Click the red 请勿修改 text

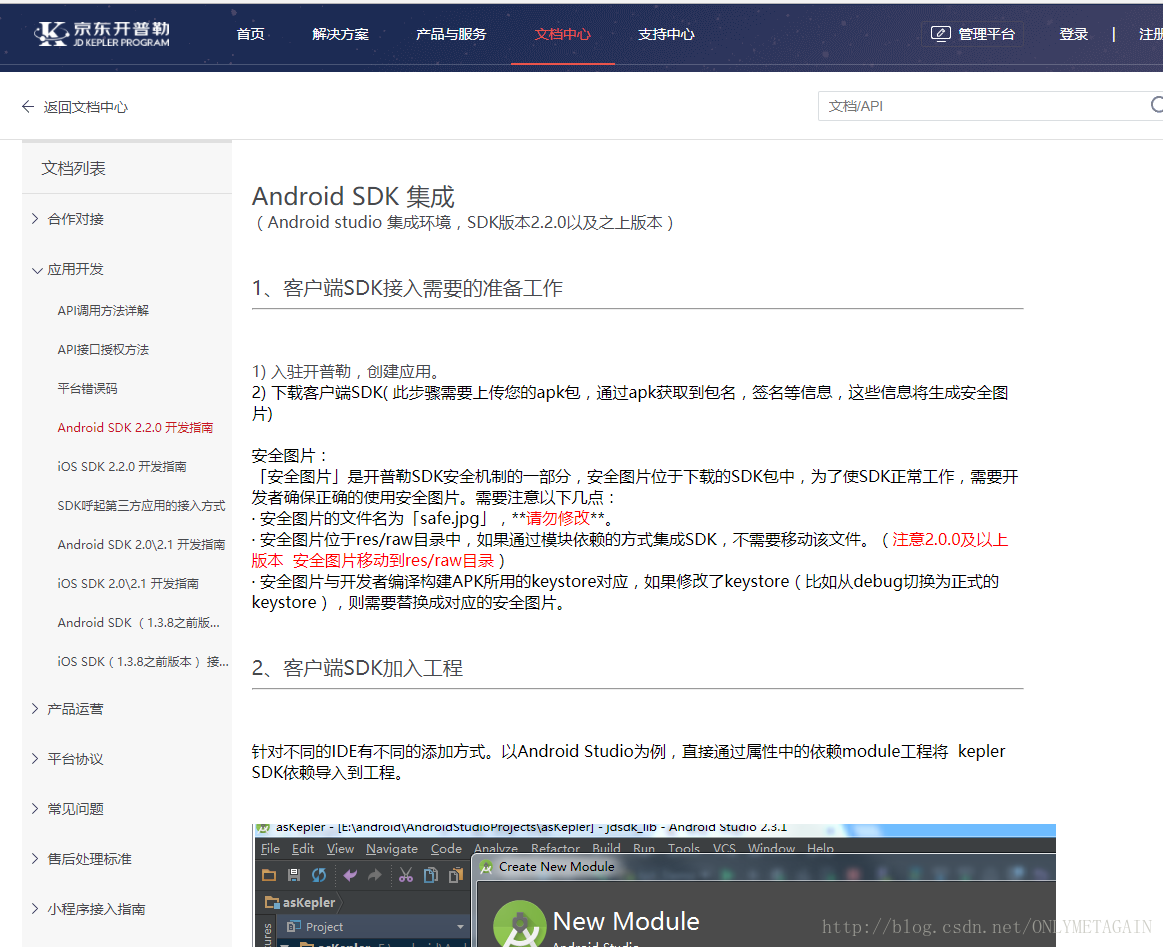pyautogui.click(x=558, y=518)
